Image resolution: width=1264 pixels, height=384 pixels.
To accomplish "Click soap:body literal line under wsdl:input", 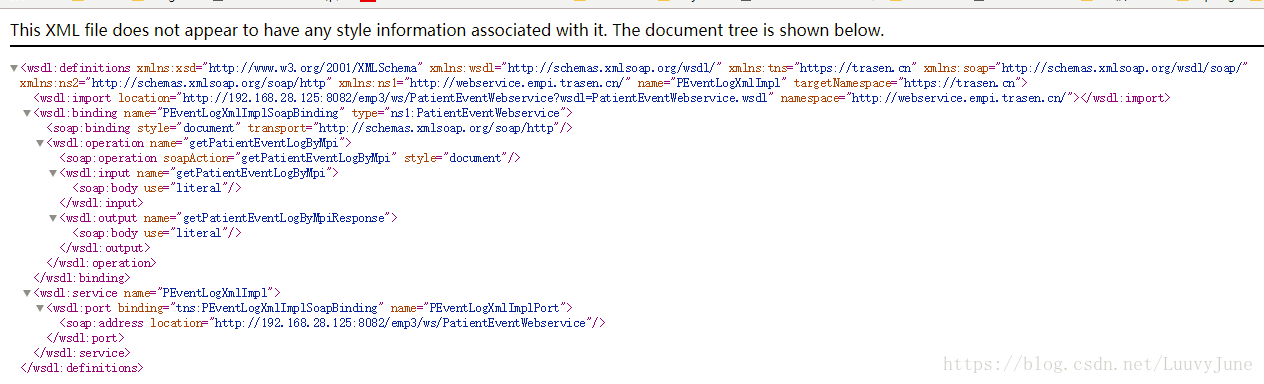I will [x=157, y=188].
